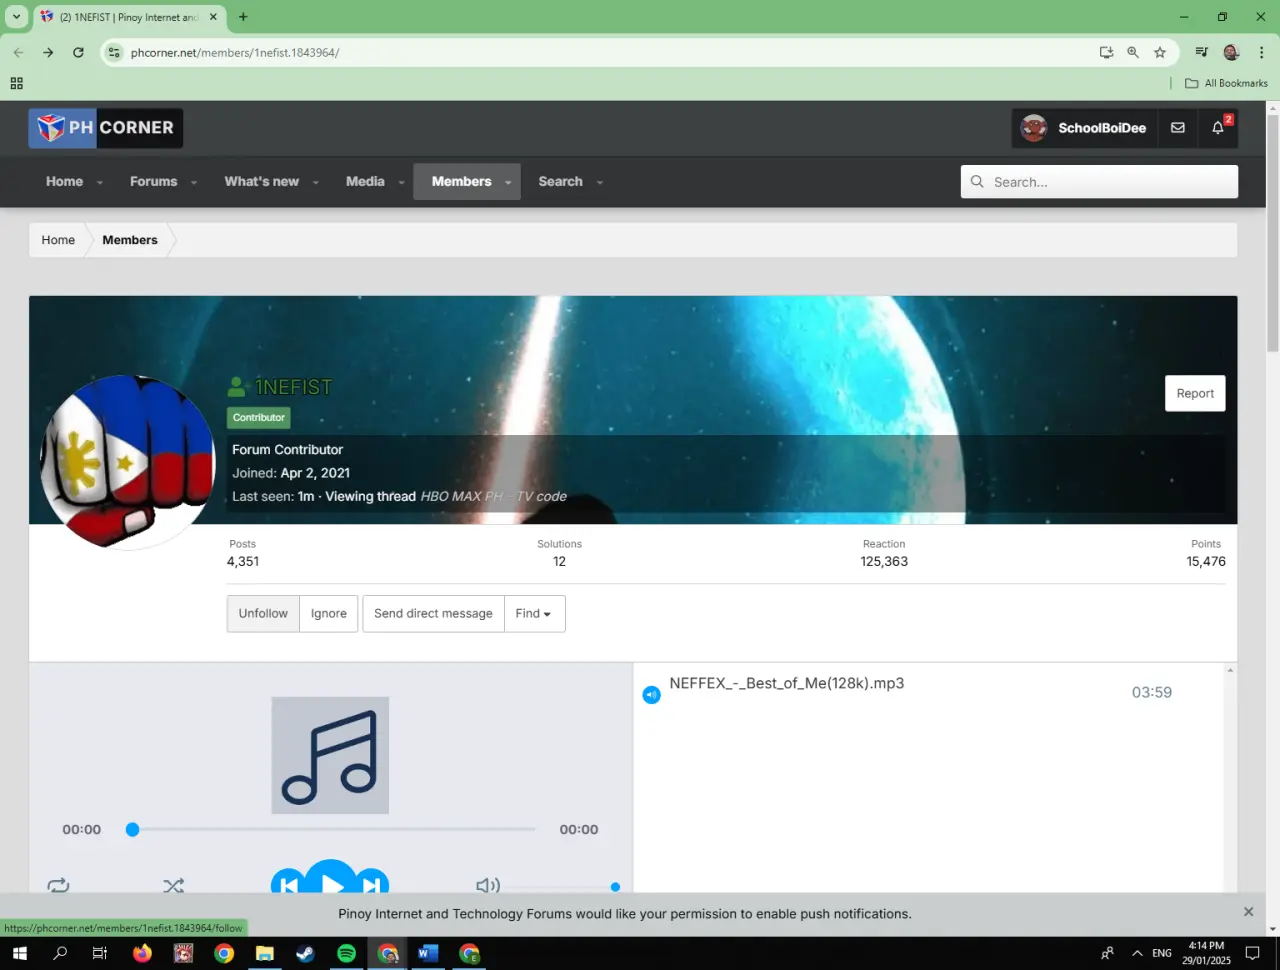This screenshot has width=1280, height=970.
Task: Bookmark this page with the star icon
Action: click(1160, 52)
